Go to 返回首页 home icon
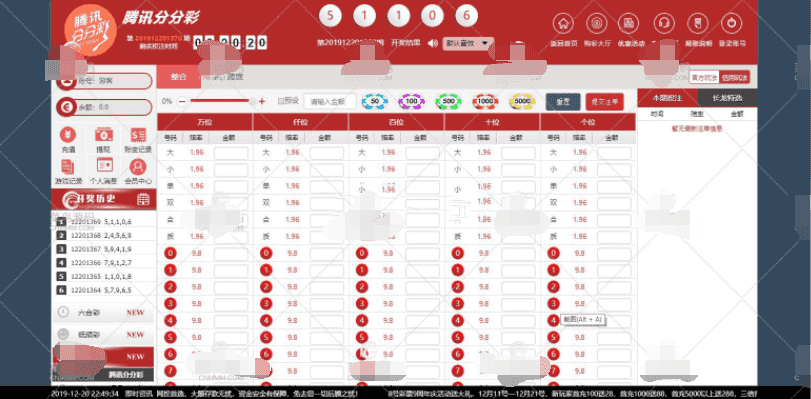The width and height of the screenshot is (811, 399). tap(563, 24)
